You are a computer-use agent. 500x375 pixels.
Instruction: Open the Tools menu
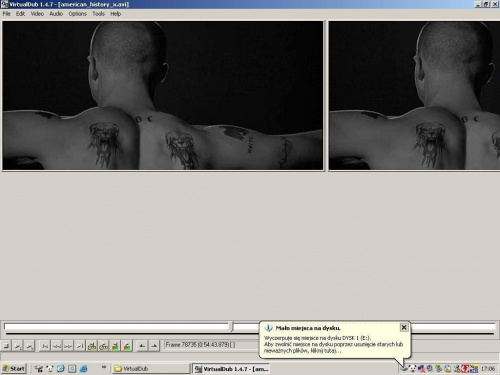[x=98, y=14]
